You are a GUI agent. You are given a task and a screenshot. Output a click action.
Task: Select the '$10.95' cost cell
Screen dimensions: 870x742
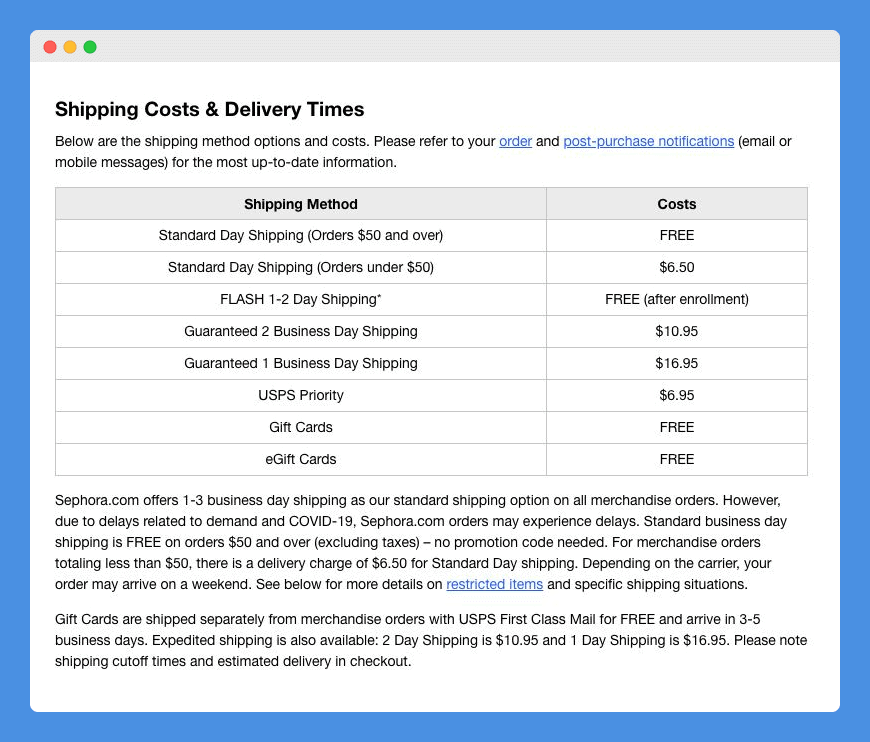coord(676,331)
